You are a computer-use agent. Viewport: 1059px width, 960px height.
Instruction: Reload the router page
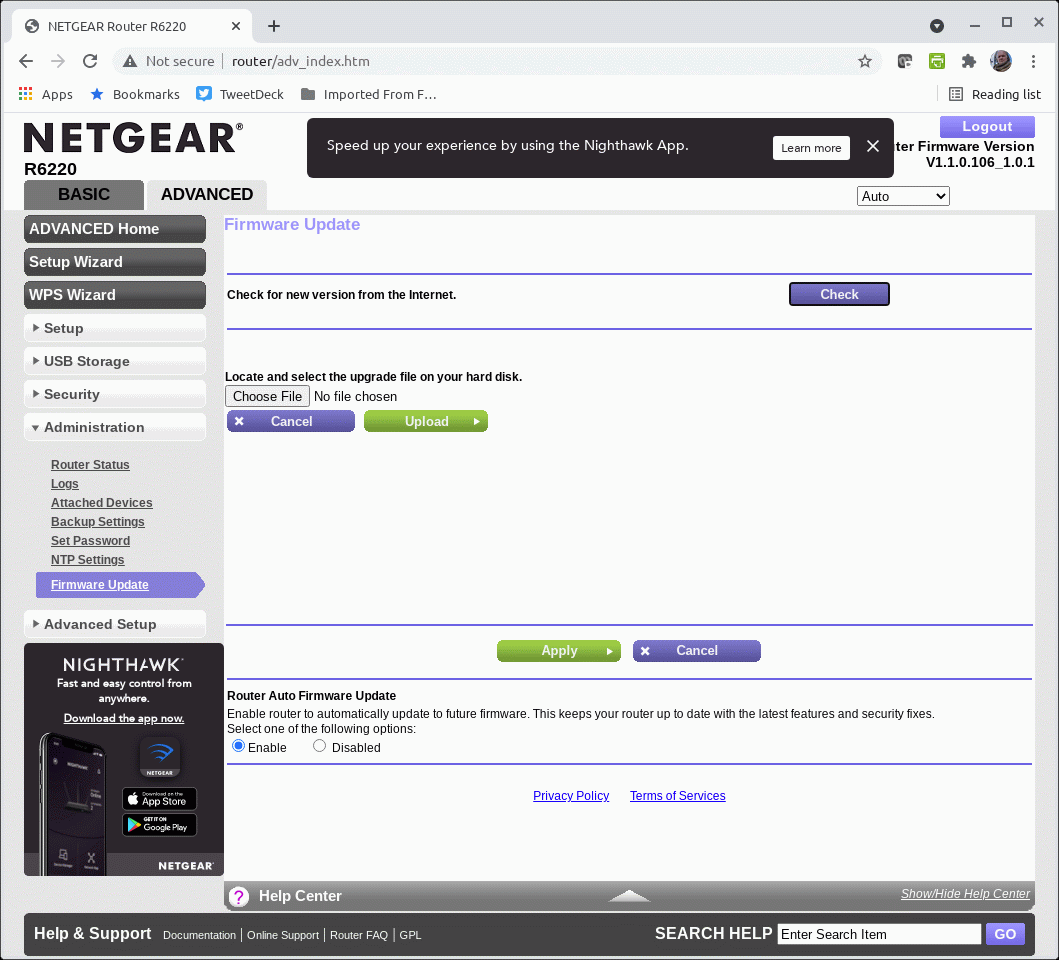(x=90, y=61)
